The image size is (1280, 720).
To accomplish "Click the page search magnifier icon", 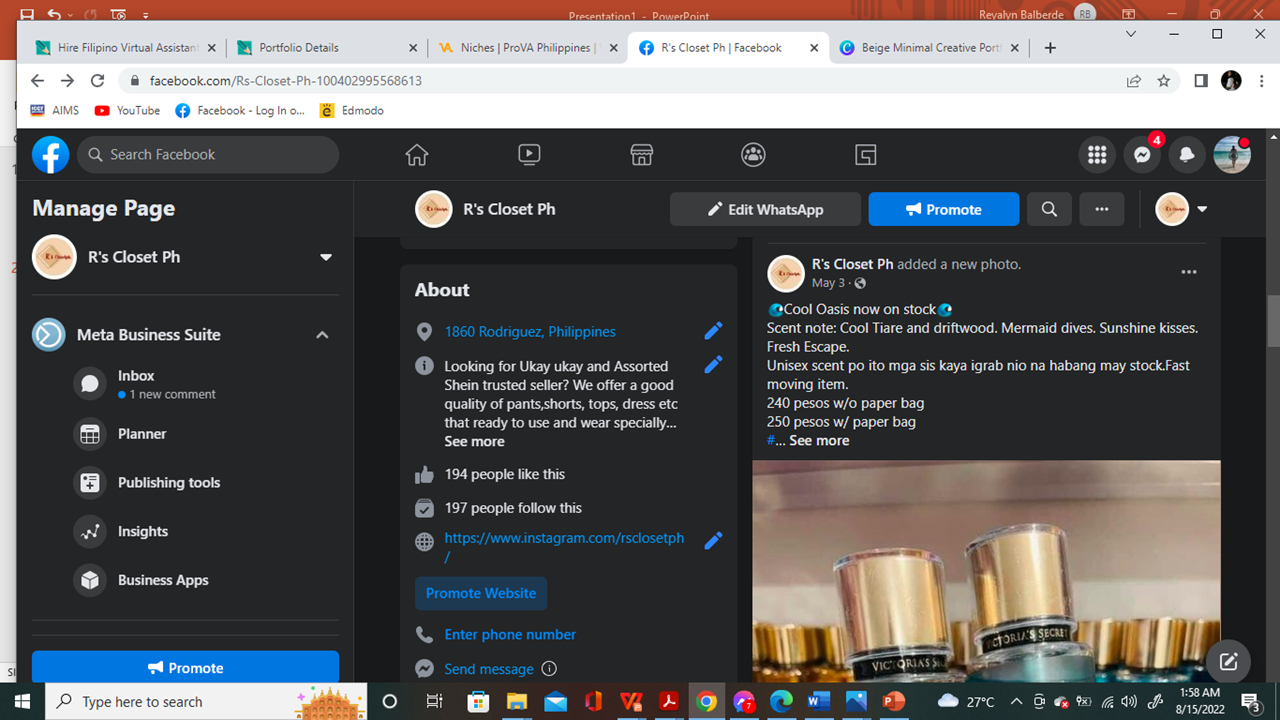I will click(x=1049, y=209).
